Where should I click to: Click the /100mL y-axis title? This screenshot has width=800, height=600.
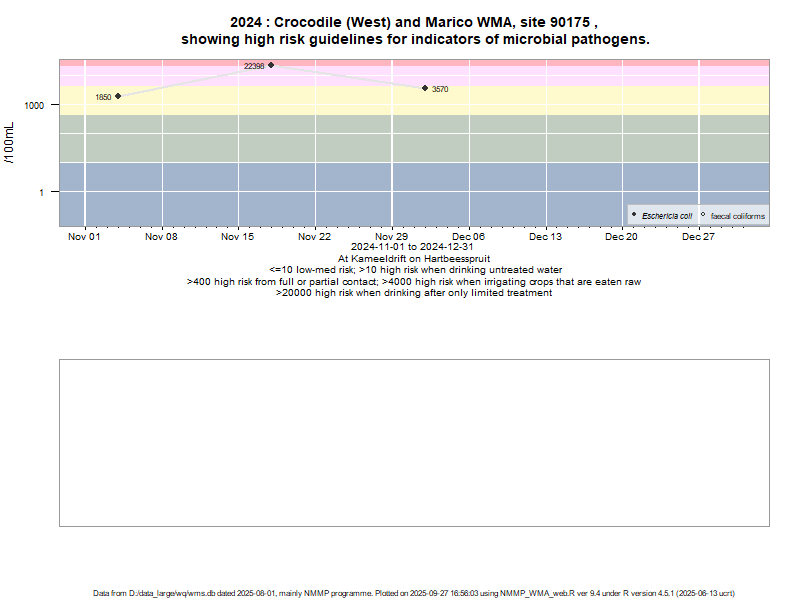(11, 143)
